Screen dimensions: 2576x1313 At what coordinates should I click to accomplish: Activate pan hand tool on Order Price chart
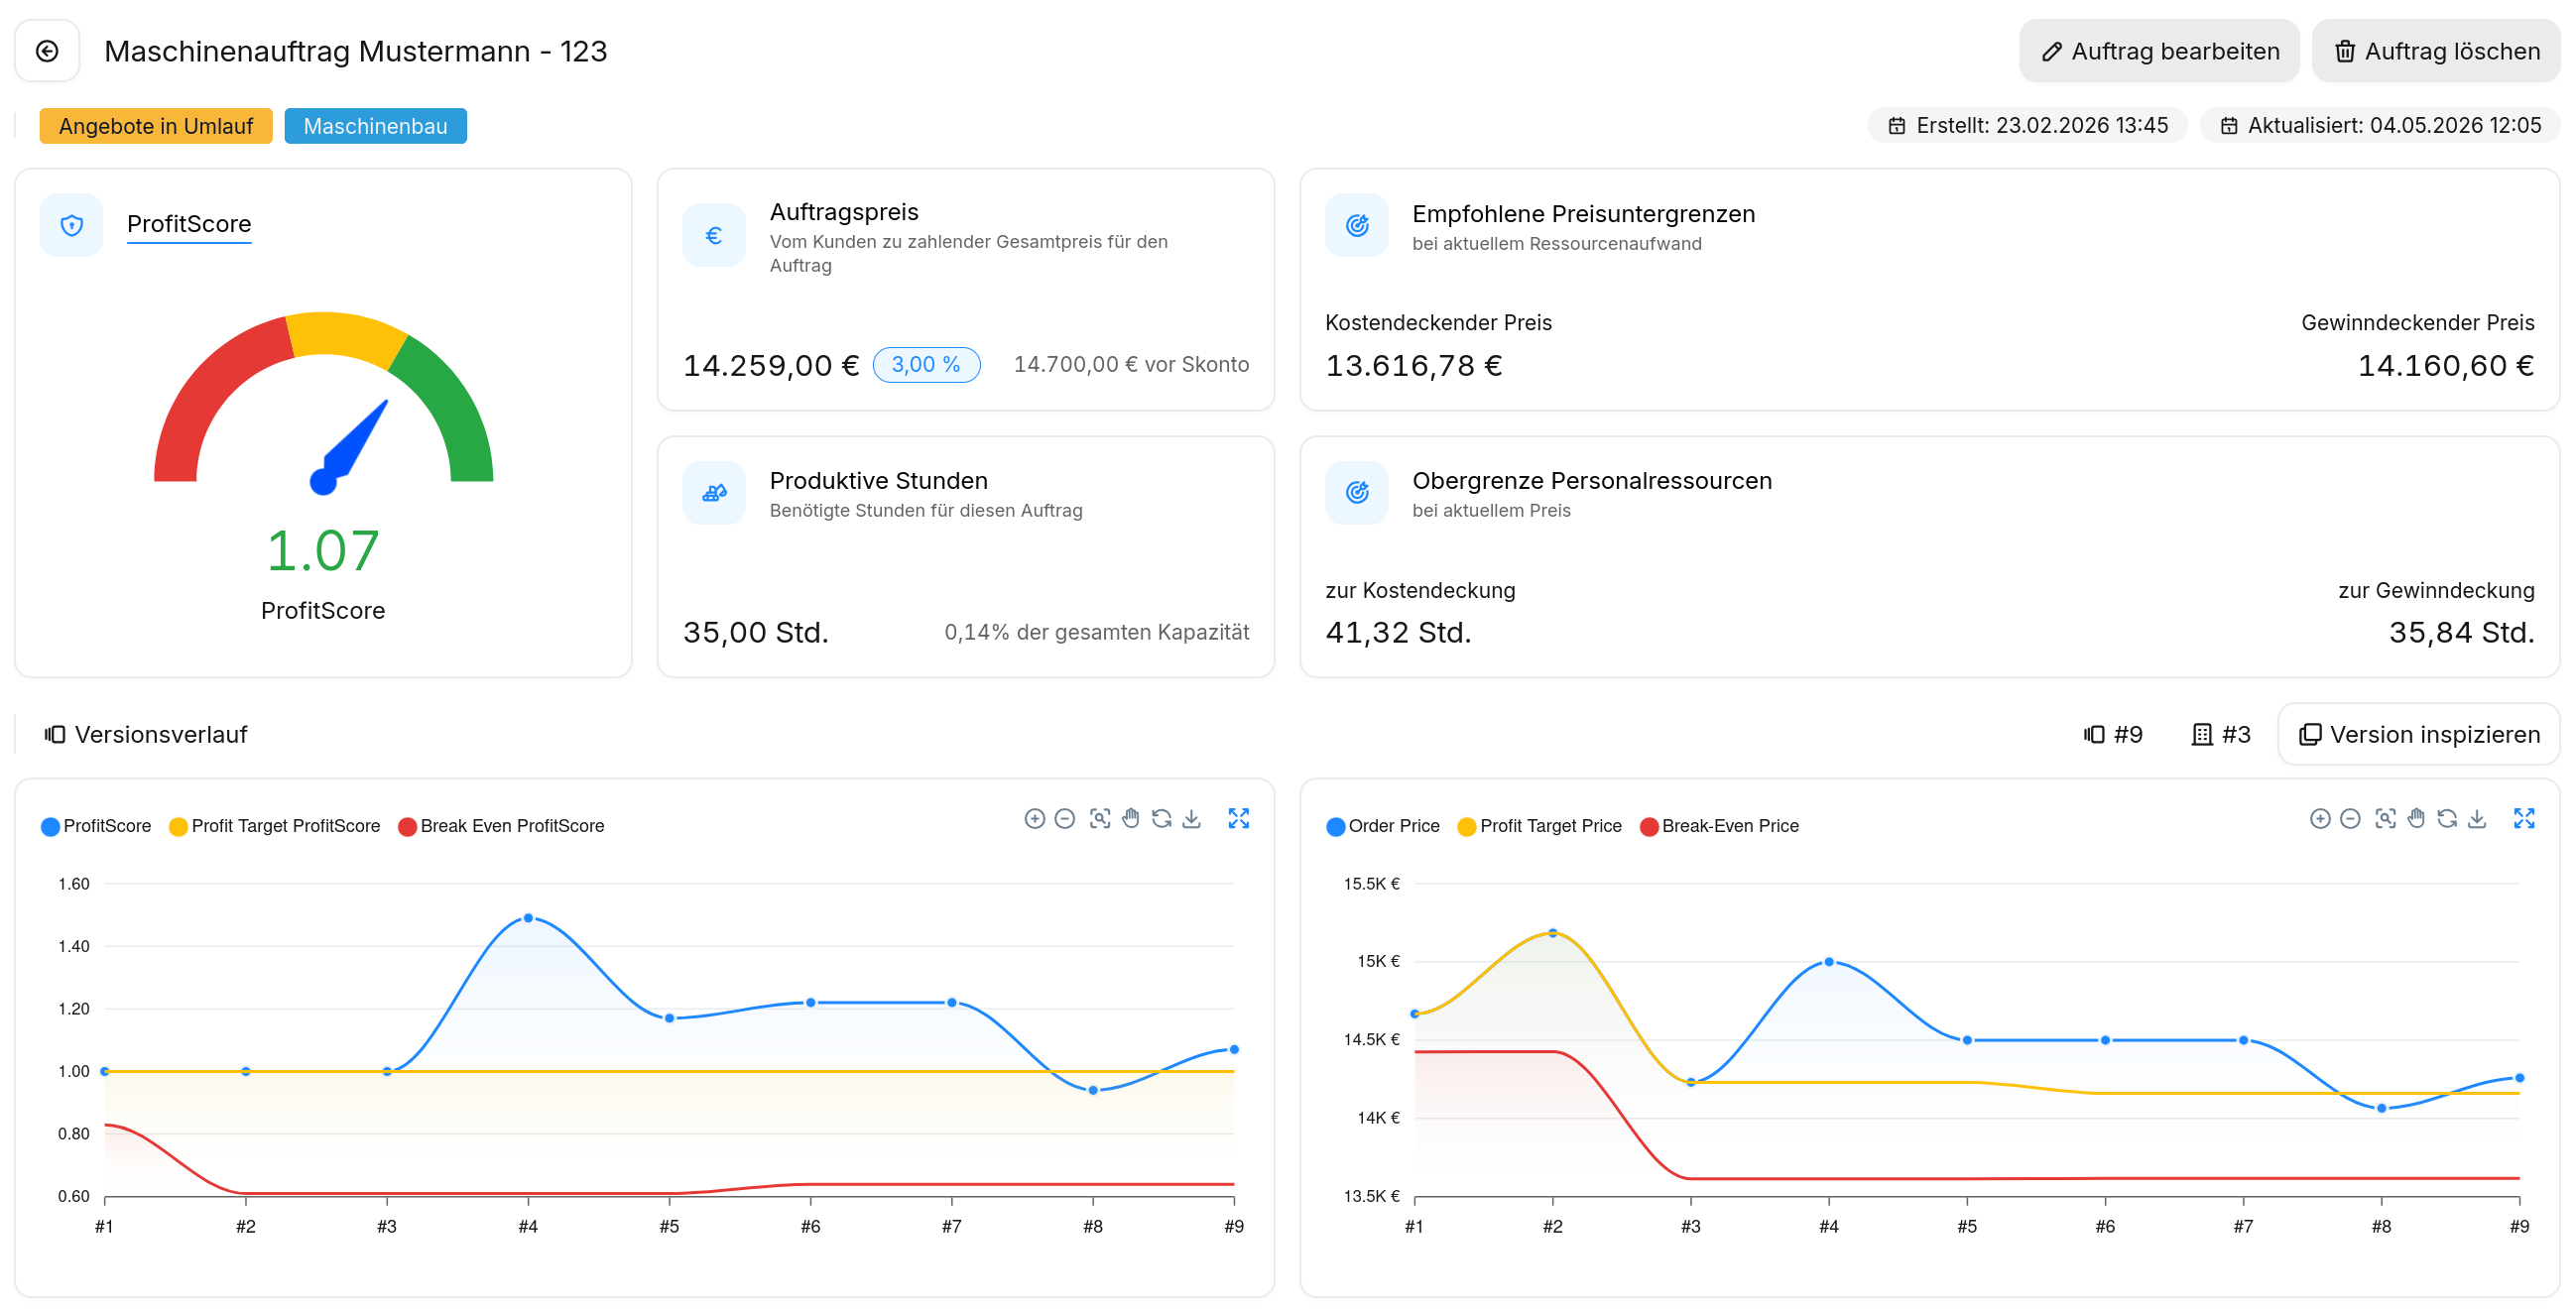[2415, 819]
